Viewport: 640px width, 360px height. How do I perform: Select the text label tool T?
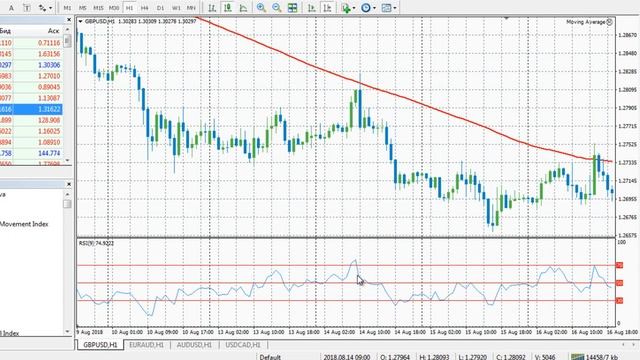pos(27,8)
